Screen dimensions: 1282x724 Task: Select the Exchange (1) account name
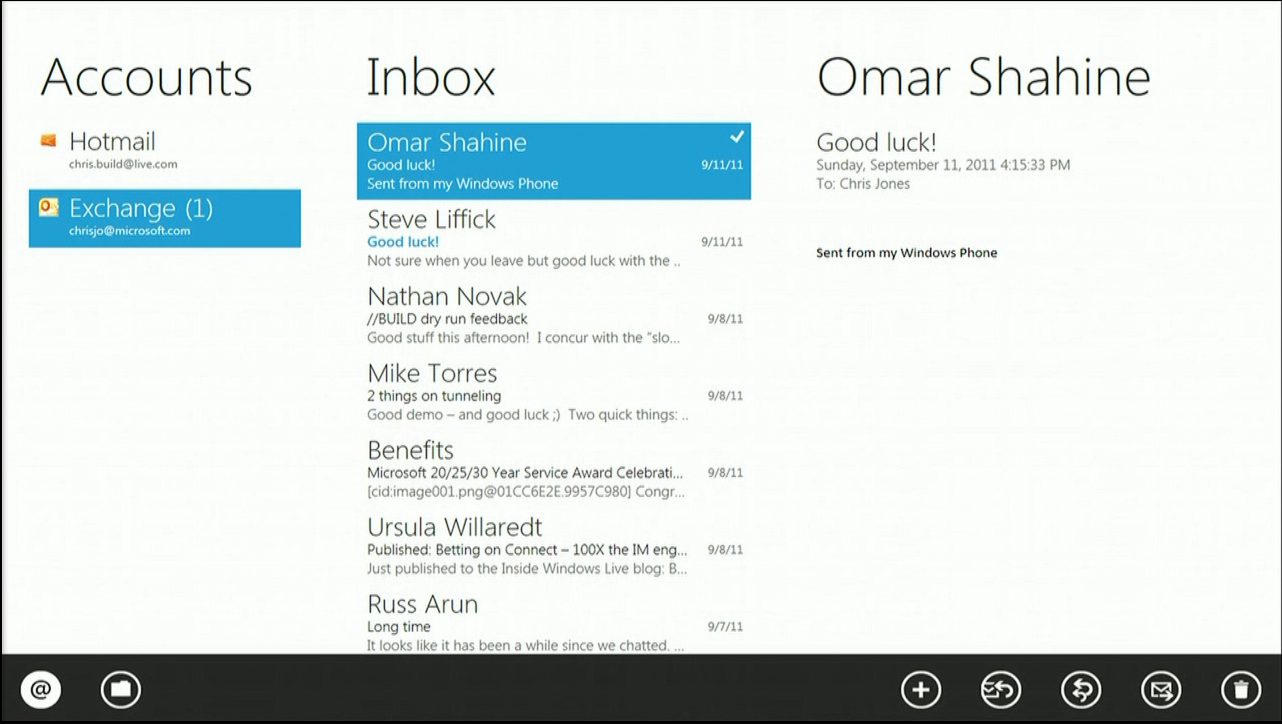tap(141, 209)
